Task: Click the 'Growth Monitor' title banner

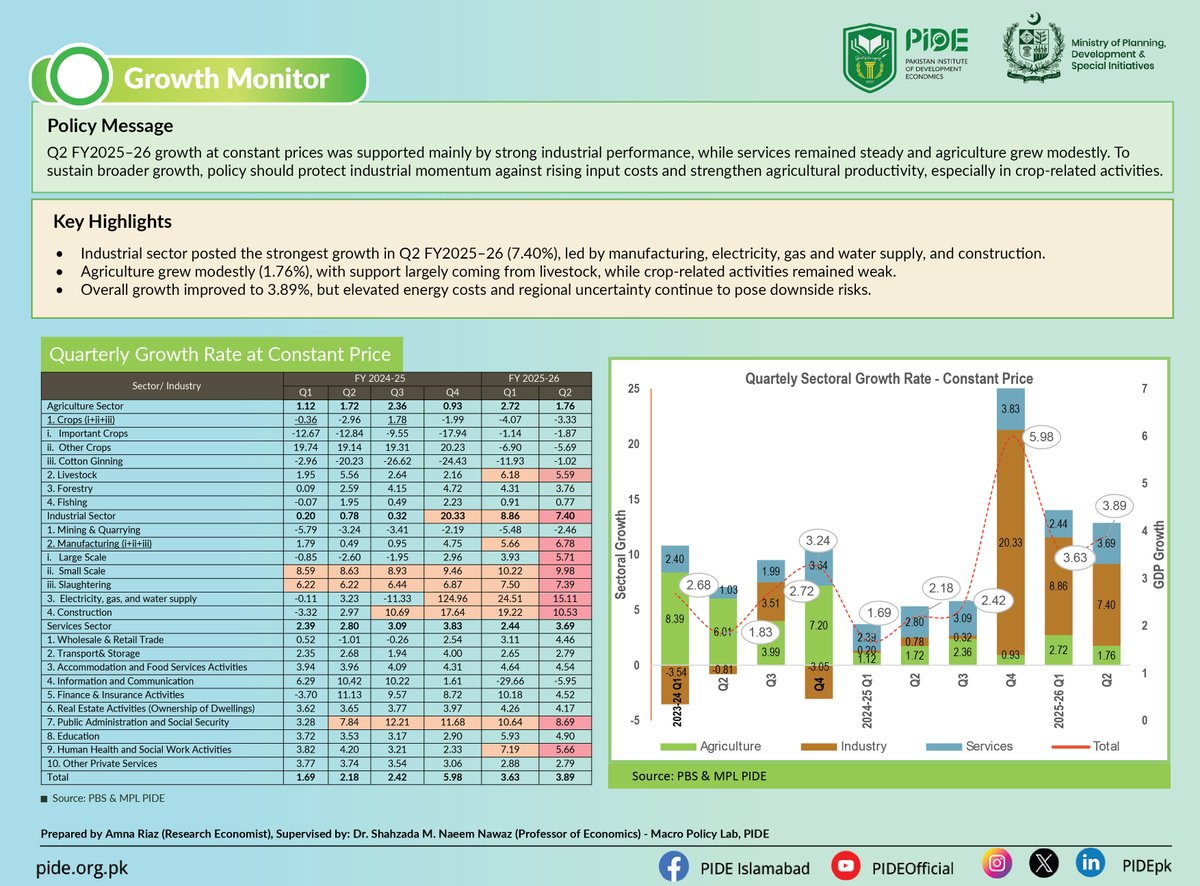Action: pos(226,78)
